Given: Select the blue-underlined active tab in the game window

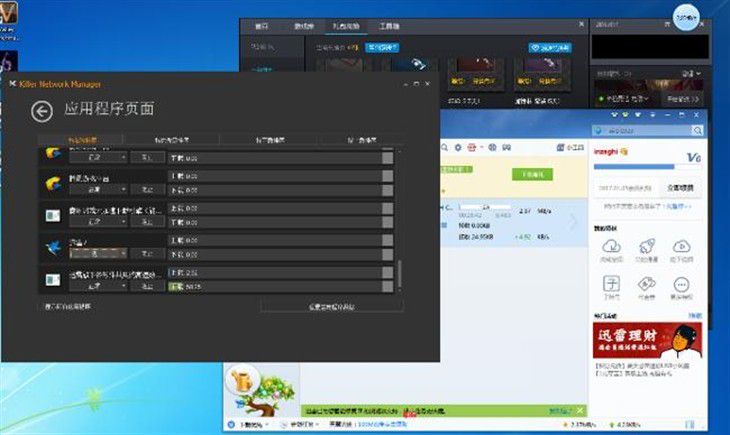Looking at the screenshot, I should [x=345, y=27].
